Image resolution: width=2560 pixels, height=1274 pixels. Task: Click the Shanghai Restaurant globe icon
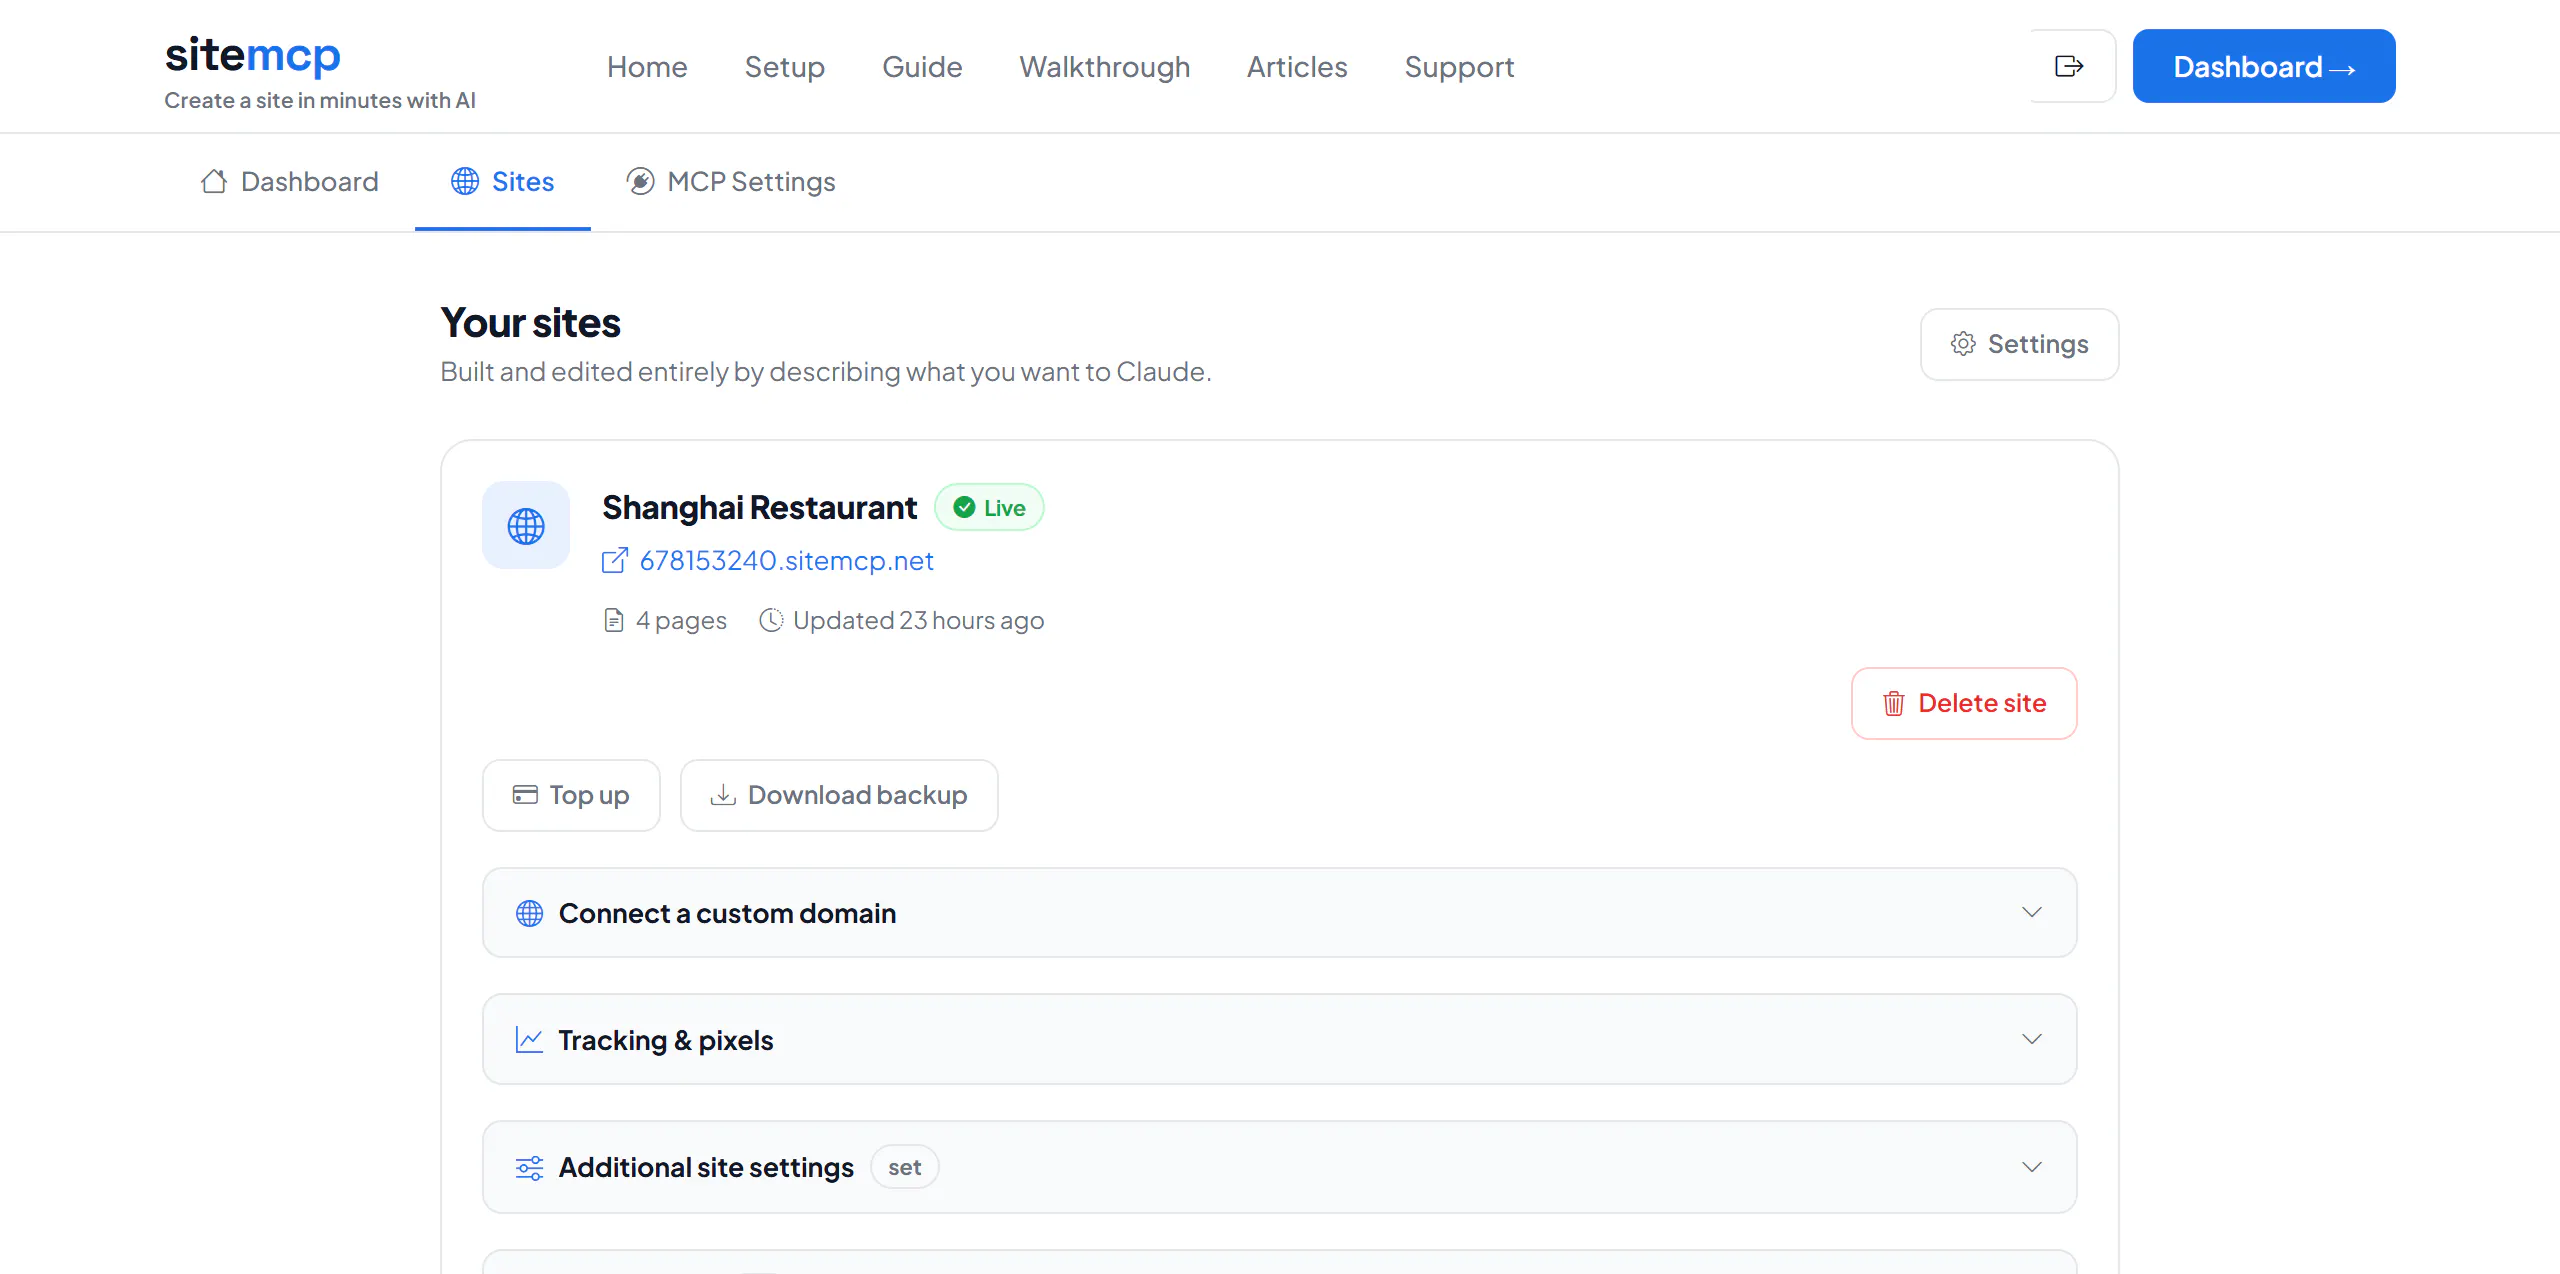pos(526,526)
